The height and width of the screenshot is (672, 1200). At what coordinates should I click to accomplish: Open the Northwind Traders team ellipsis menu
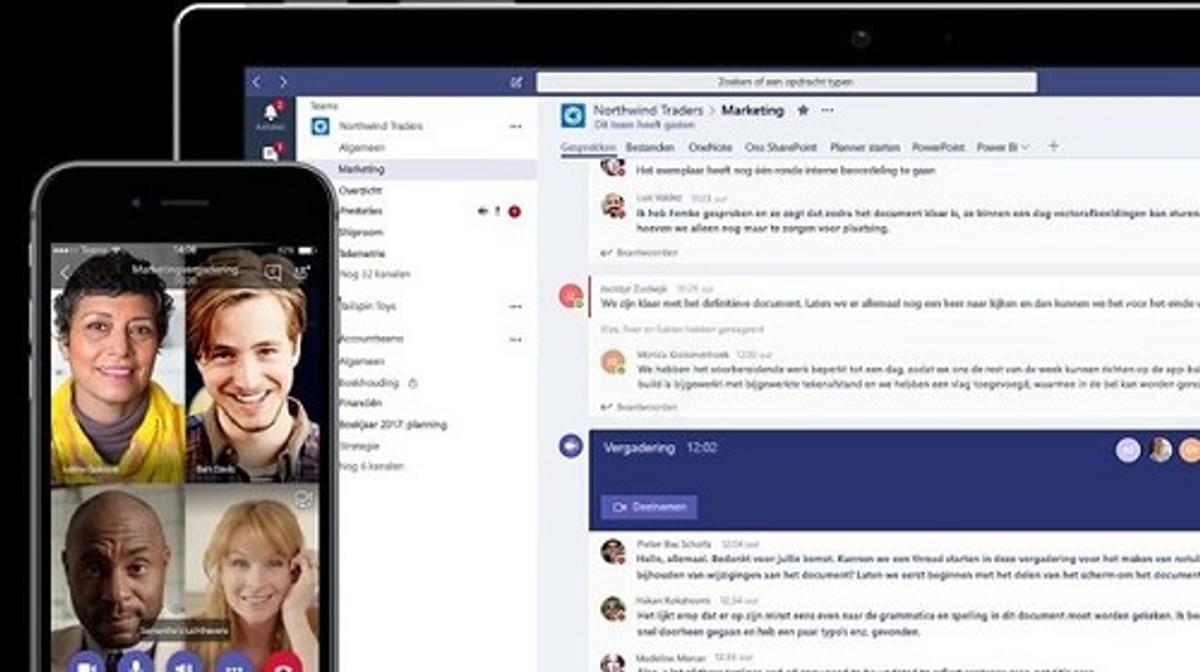click(x=515, y=127)
